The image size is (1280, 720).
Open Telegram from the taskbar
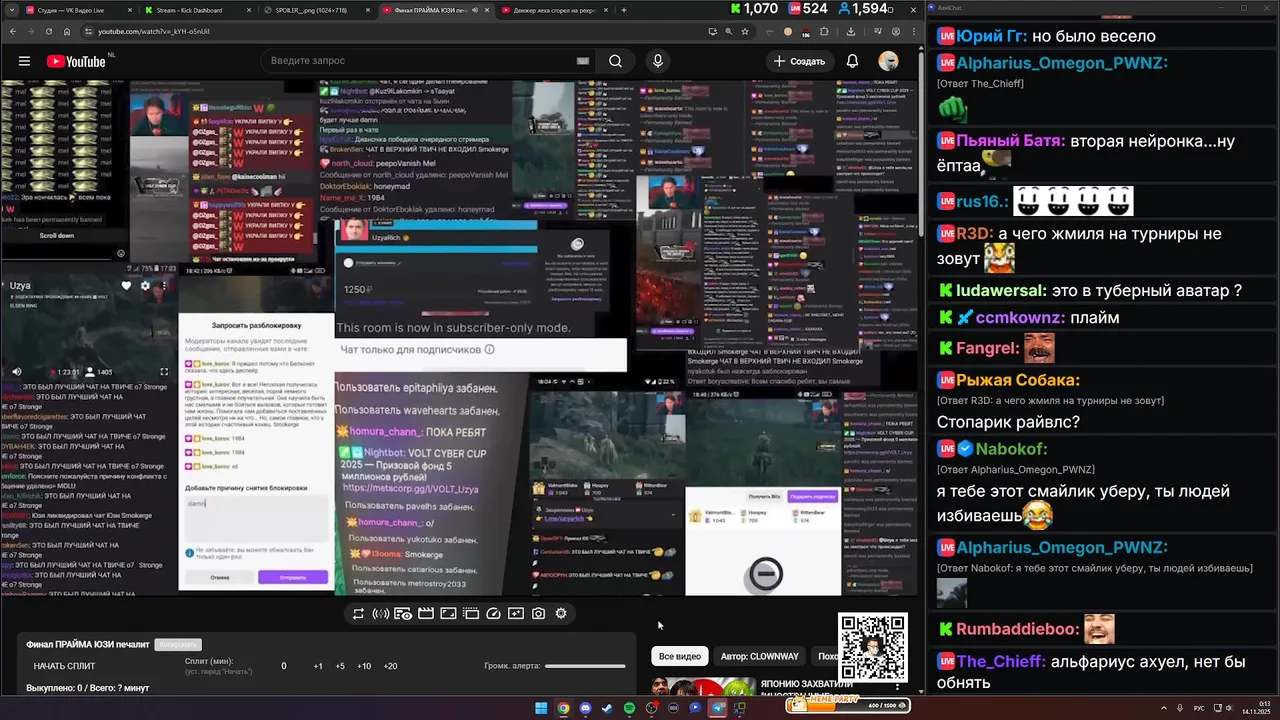point(717,708)
